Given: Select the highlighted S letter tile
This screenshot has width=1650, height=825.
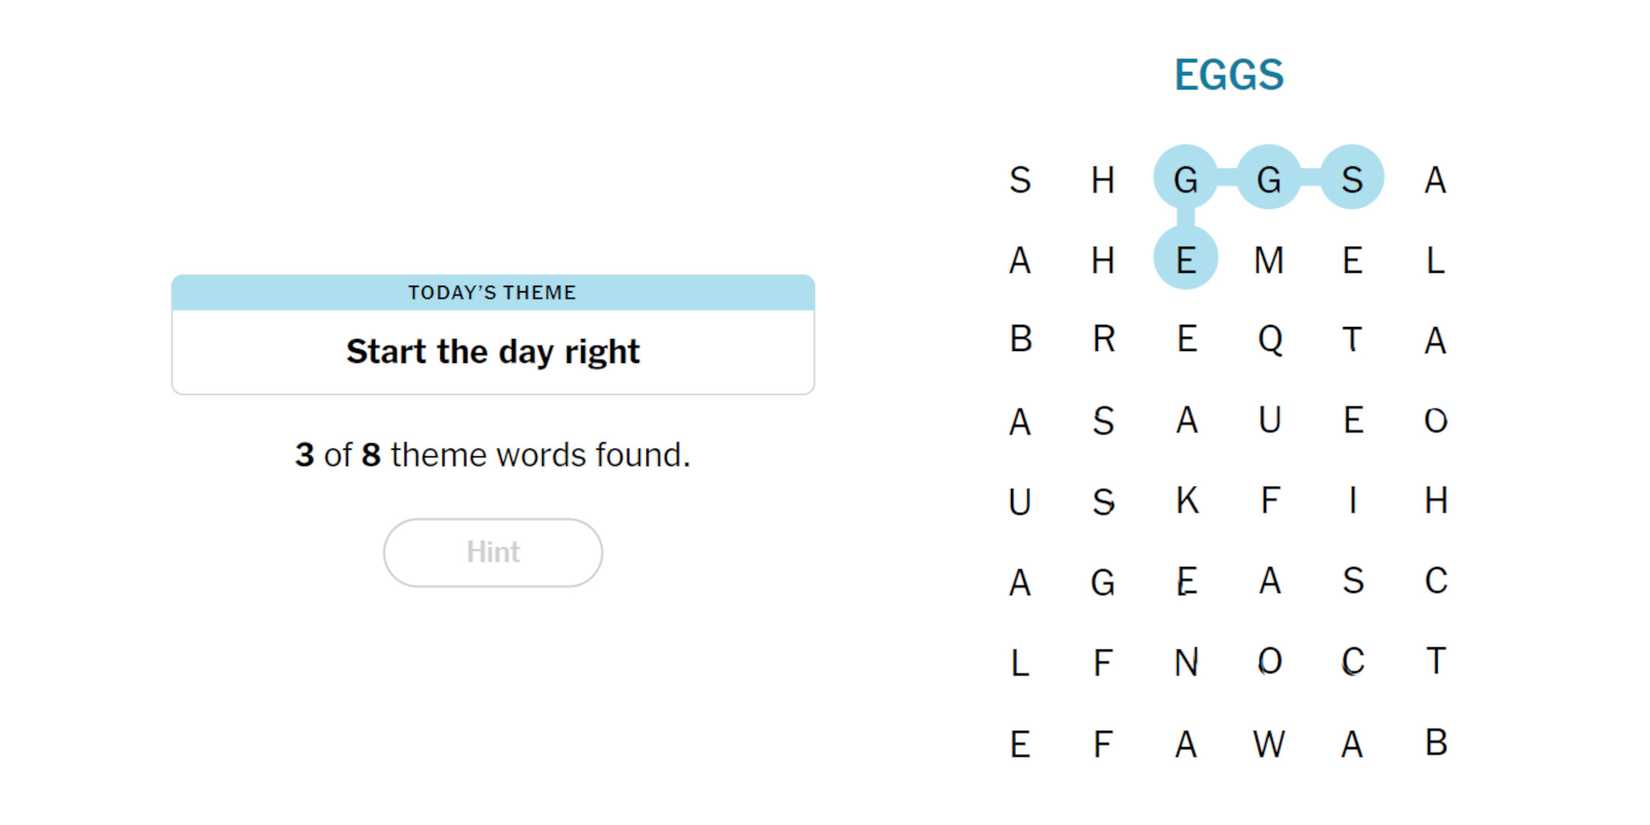Looking at the screenshot, I should pyautogui.click(x=1352, y=179).
